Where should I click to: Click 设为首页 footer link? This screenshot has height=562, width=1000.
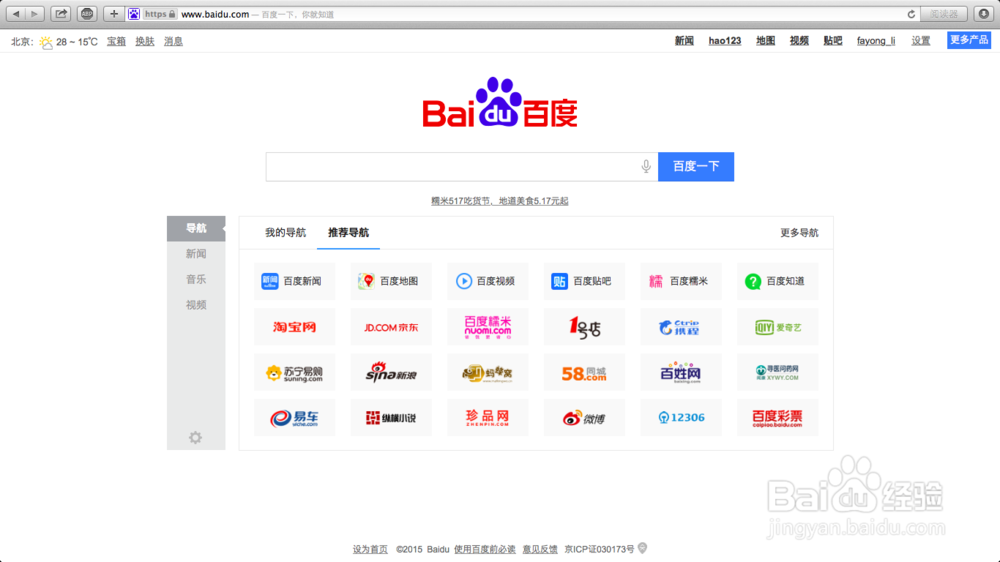(x=370, y=549)
